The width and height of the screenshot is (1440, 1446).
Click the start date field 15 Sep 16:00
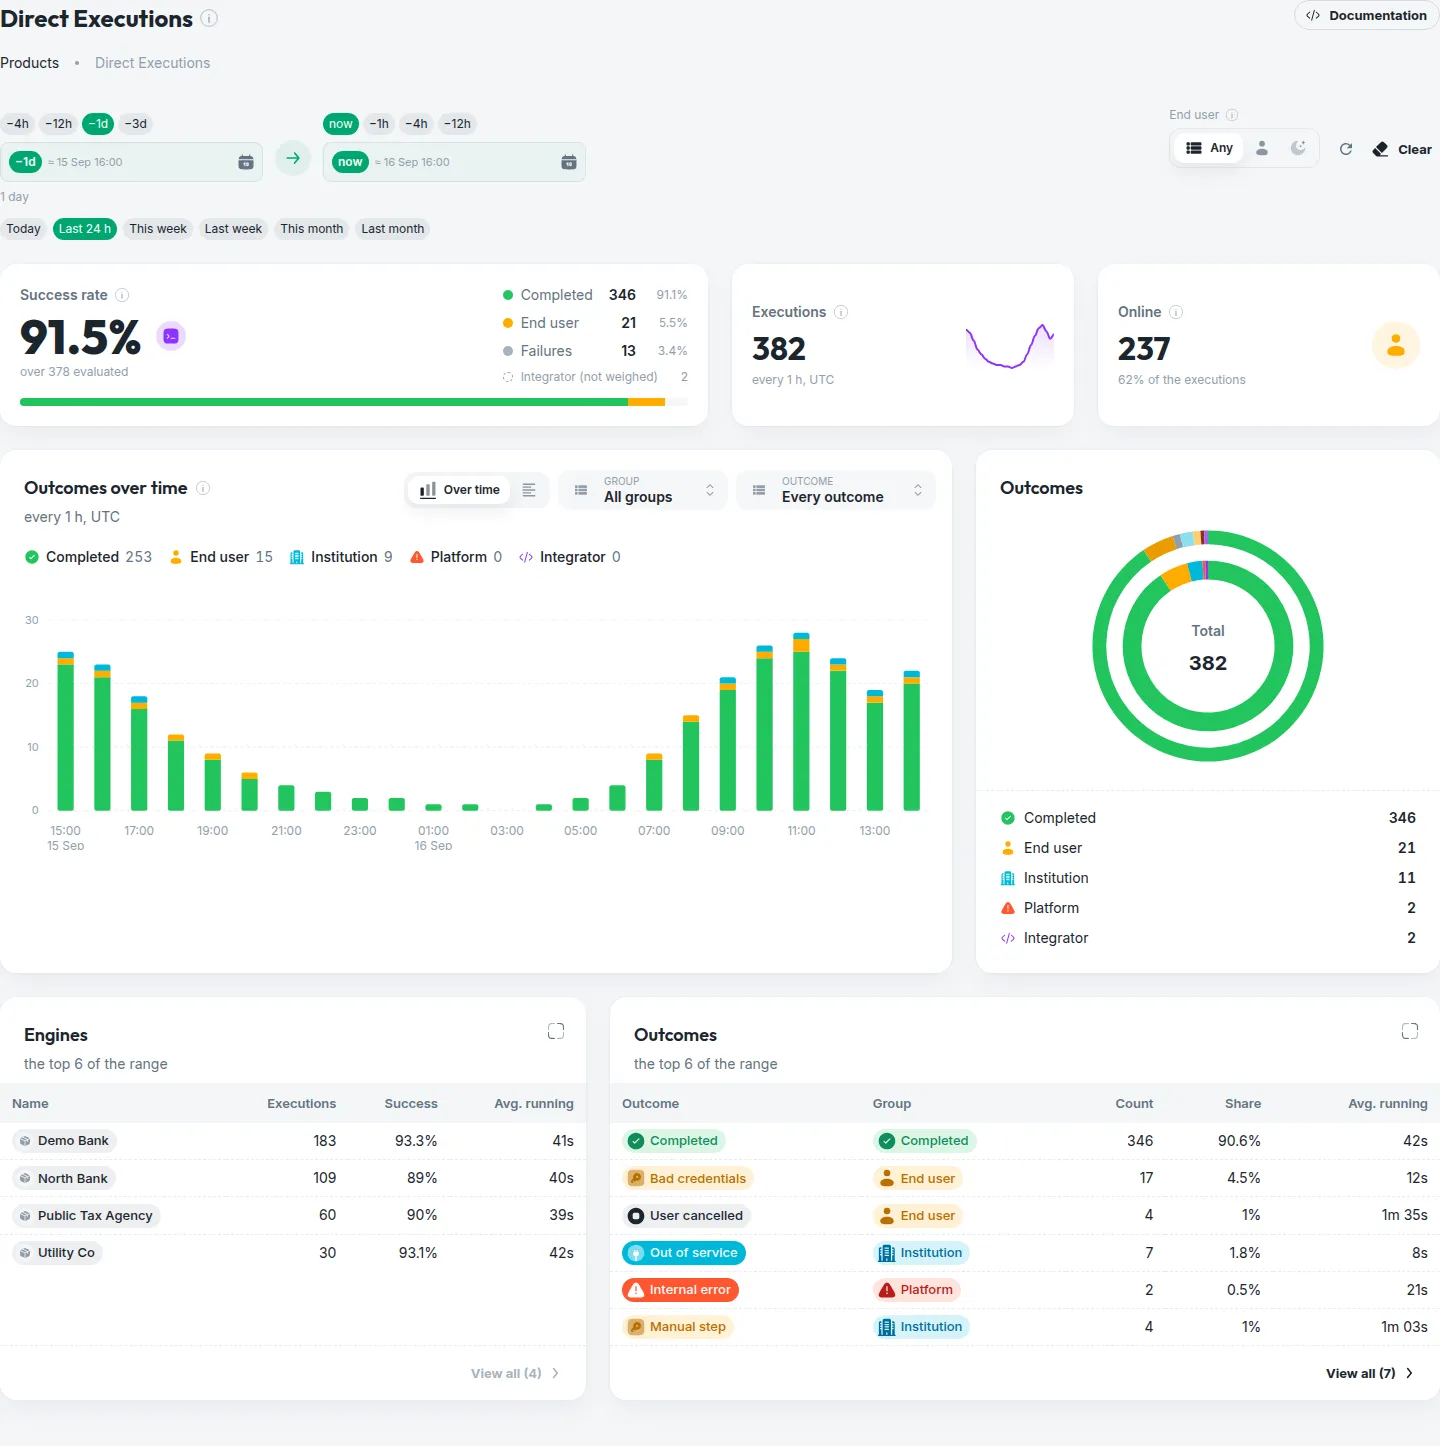click(132, 162)
